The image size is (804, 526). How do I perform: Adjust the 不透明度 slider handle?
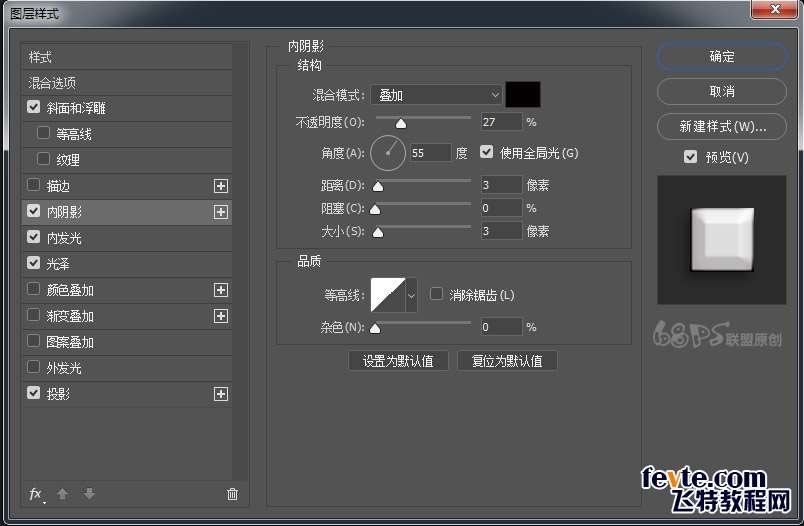(401, 124)
